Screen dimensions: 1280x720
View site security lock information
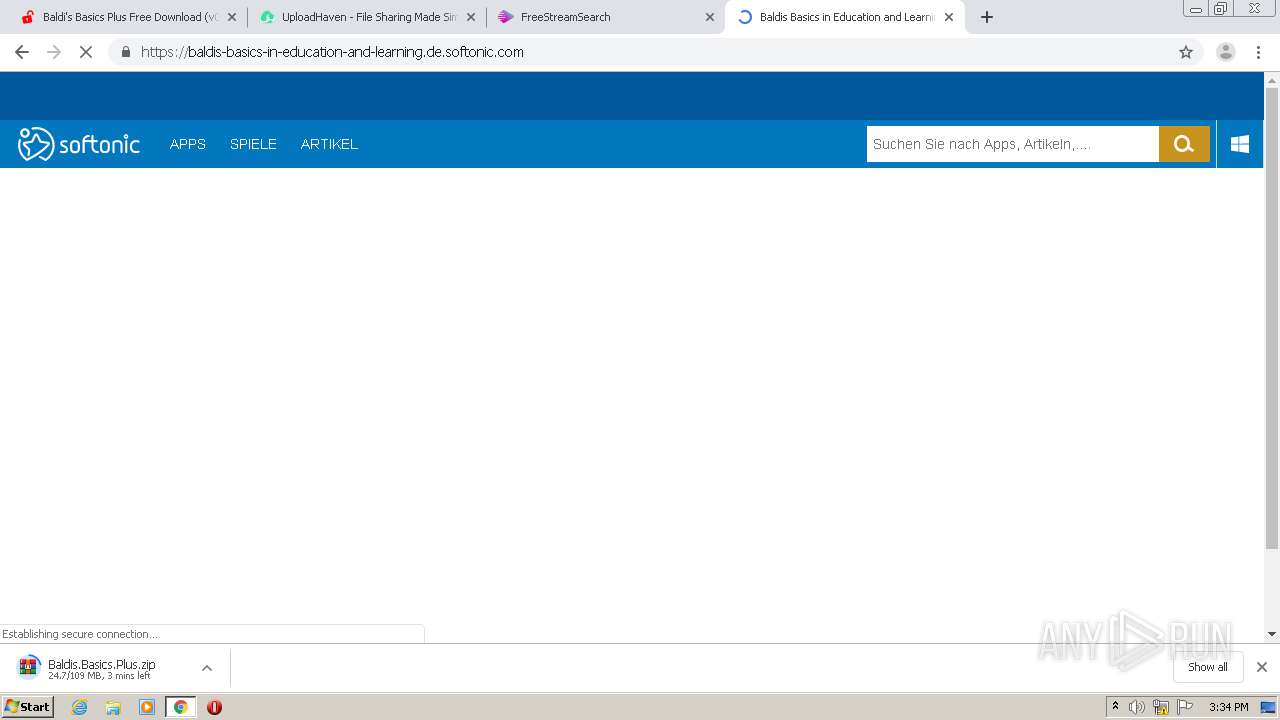(125, 52)
